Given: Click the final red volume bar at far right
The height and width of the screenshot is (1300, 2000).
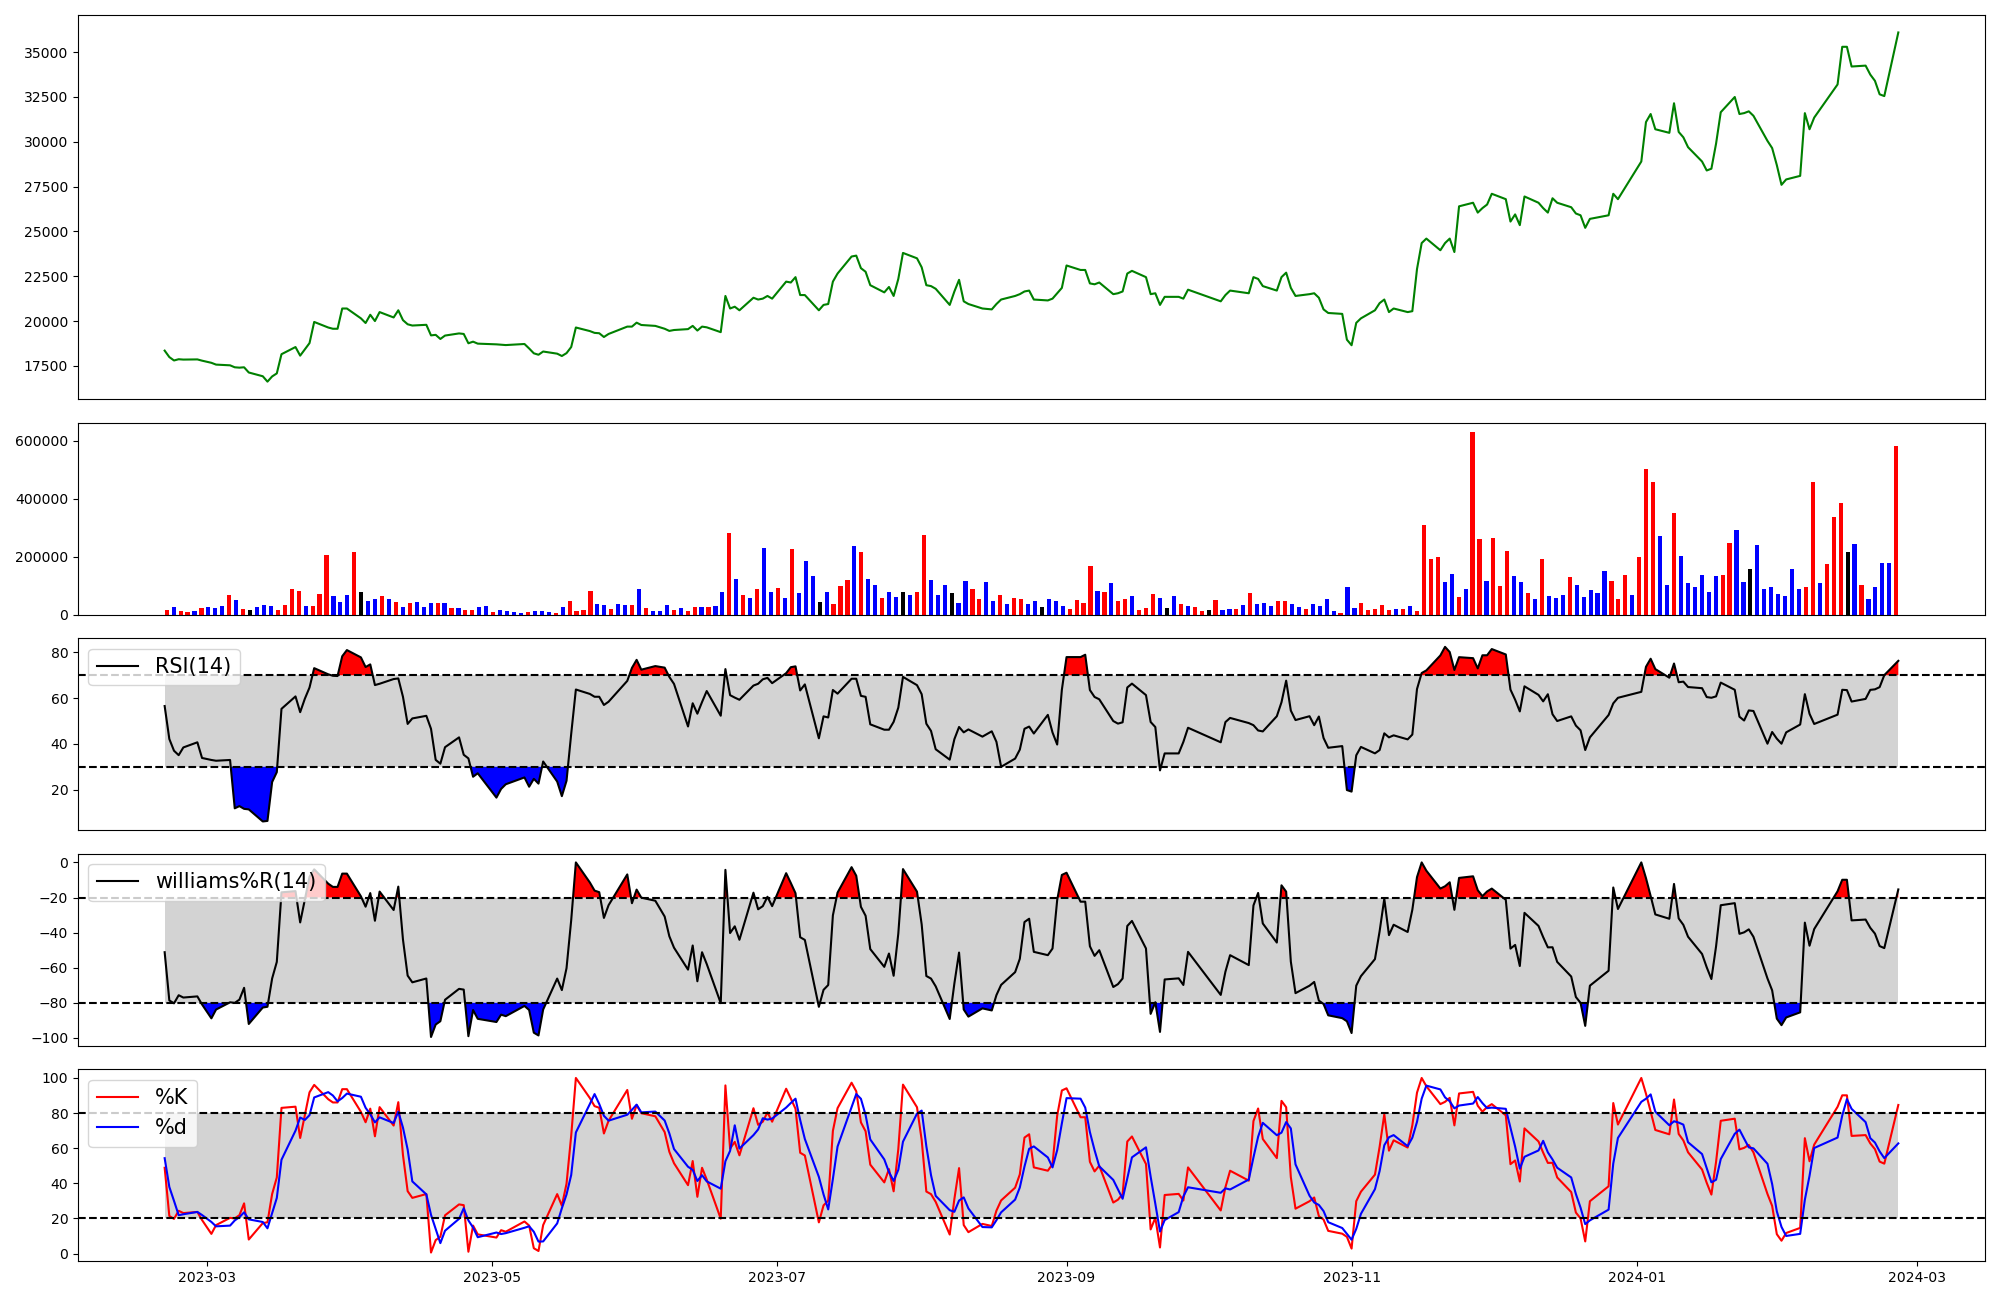Looking at the screenshot, I should [x=1895, y=530].
